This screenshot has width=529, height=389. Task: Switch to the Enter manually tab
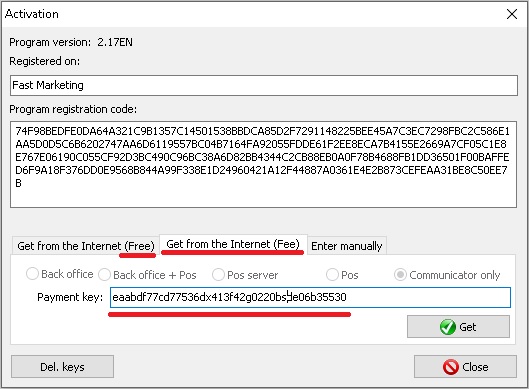click(x=346, y=246)
